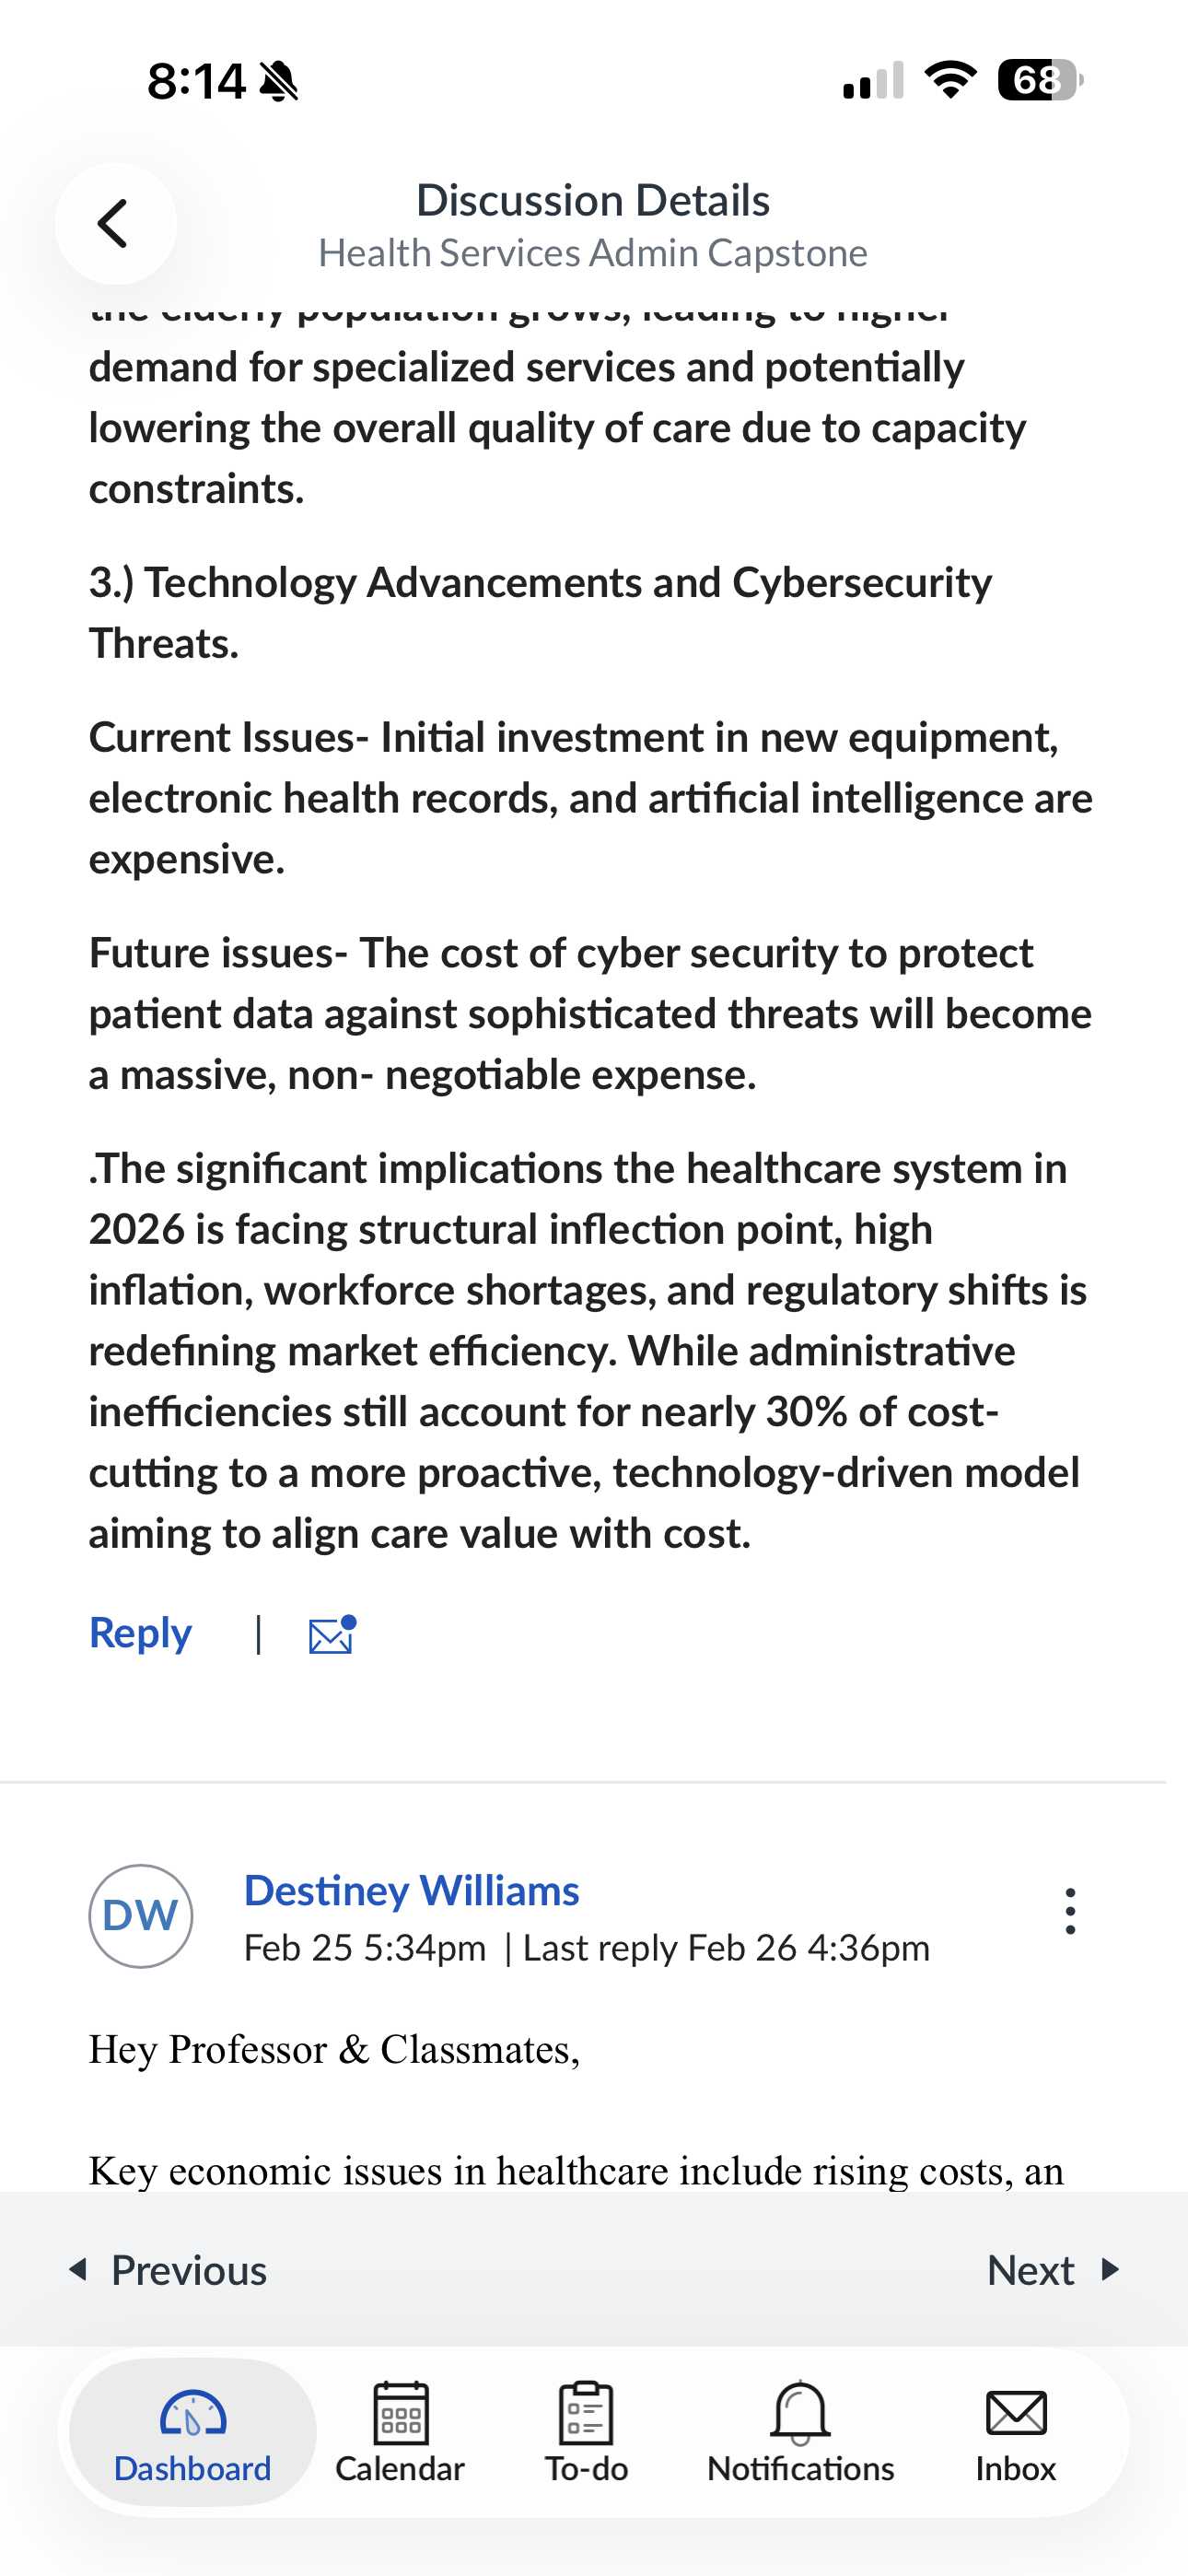Tap the back arrow button

coord(115,223)
